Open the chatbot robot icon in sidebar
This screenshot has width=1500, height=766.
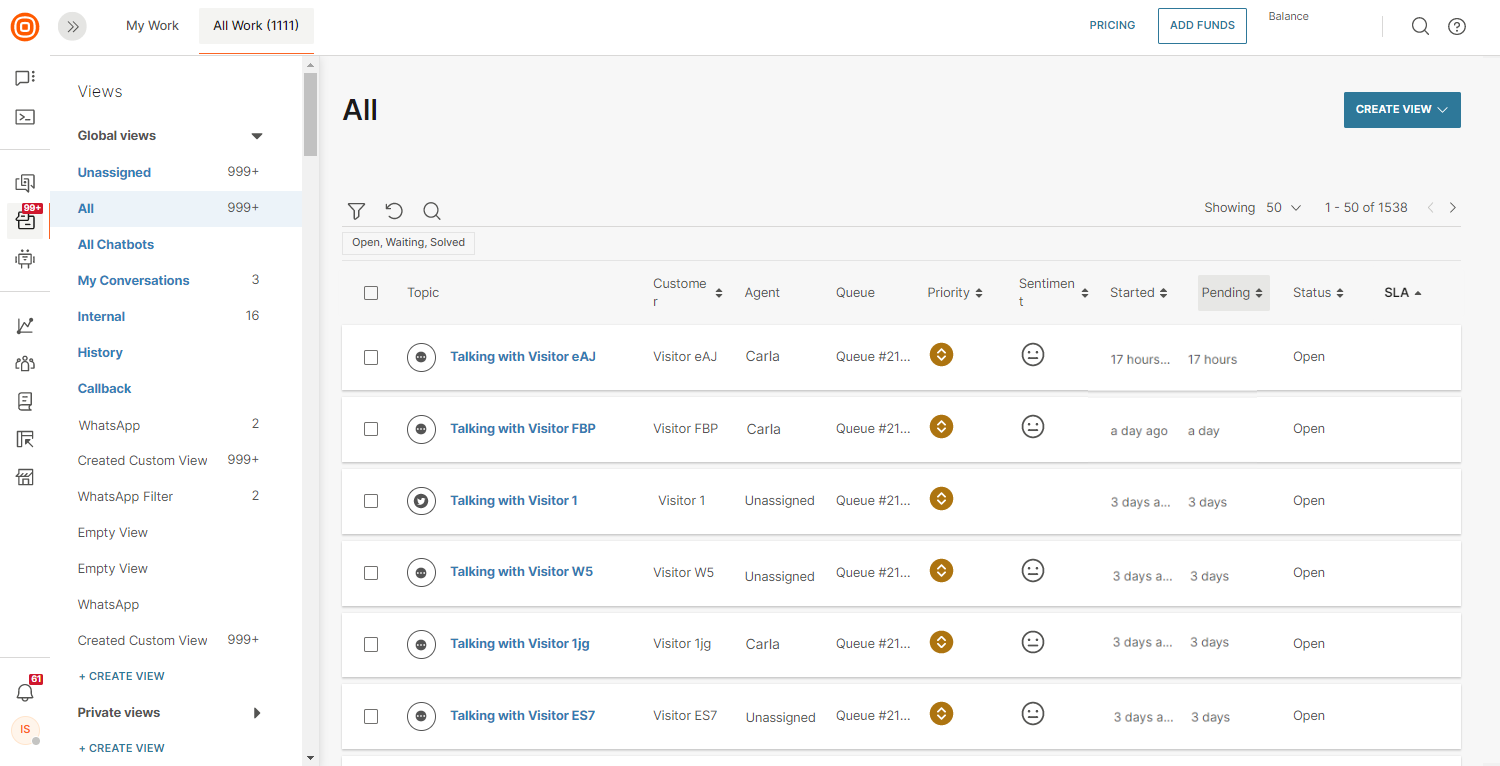(25, 259)
